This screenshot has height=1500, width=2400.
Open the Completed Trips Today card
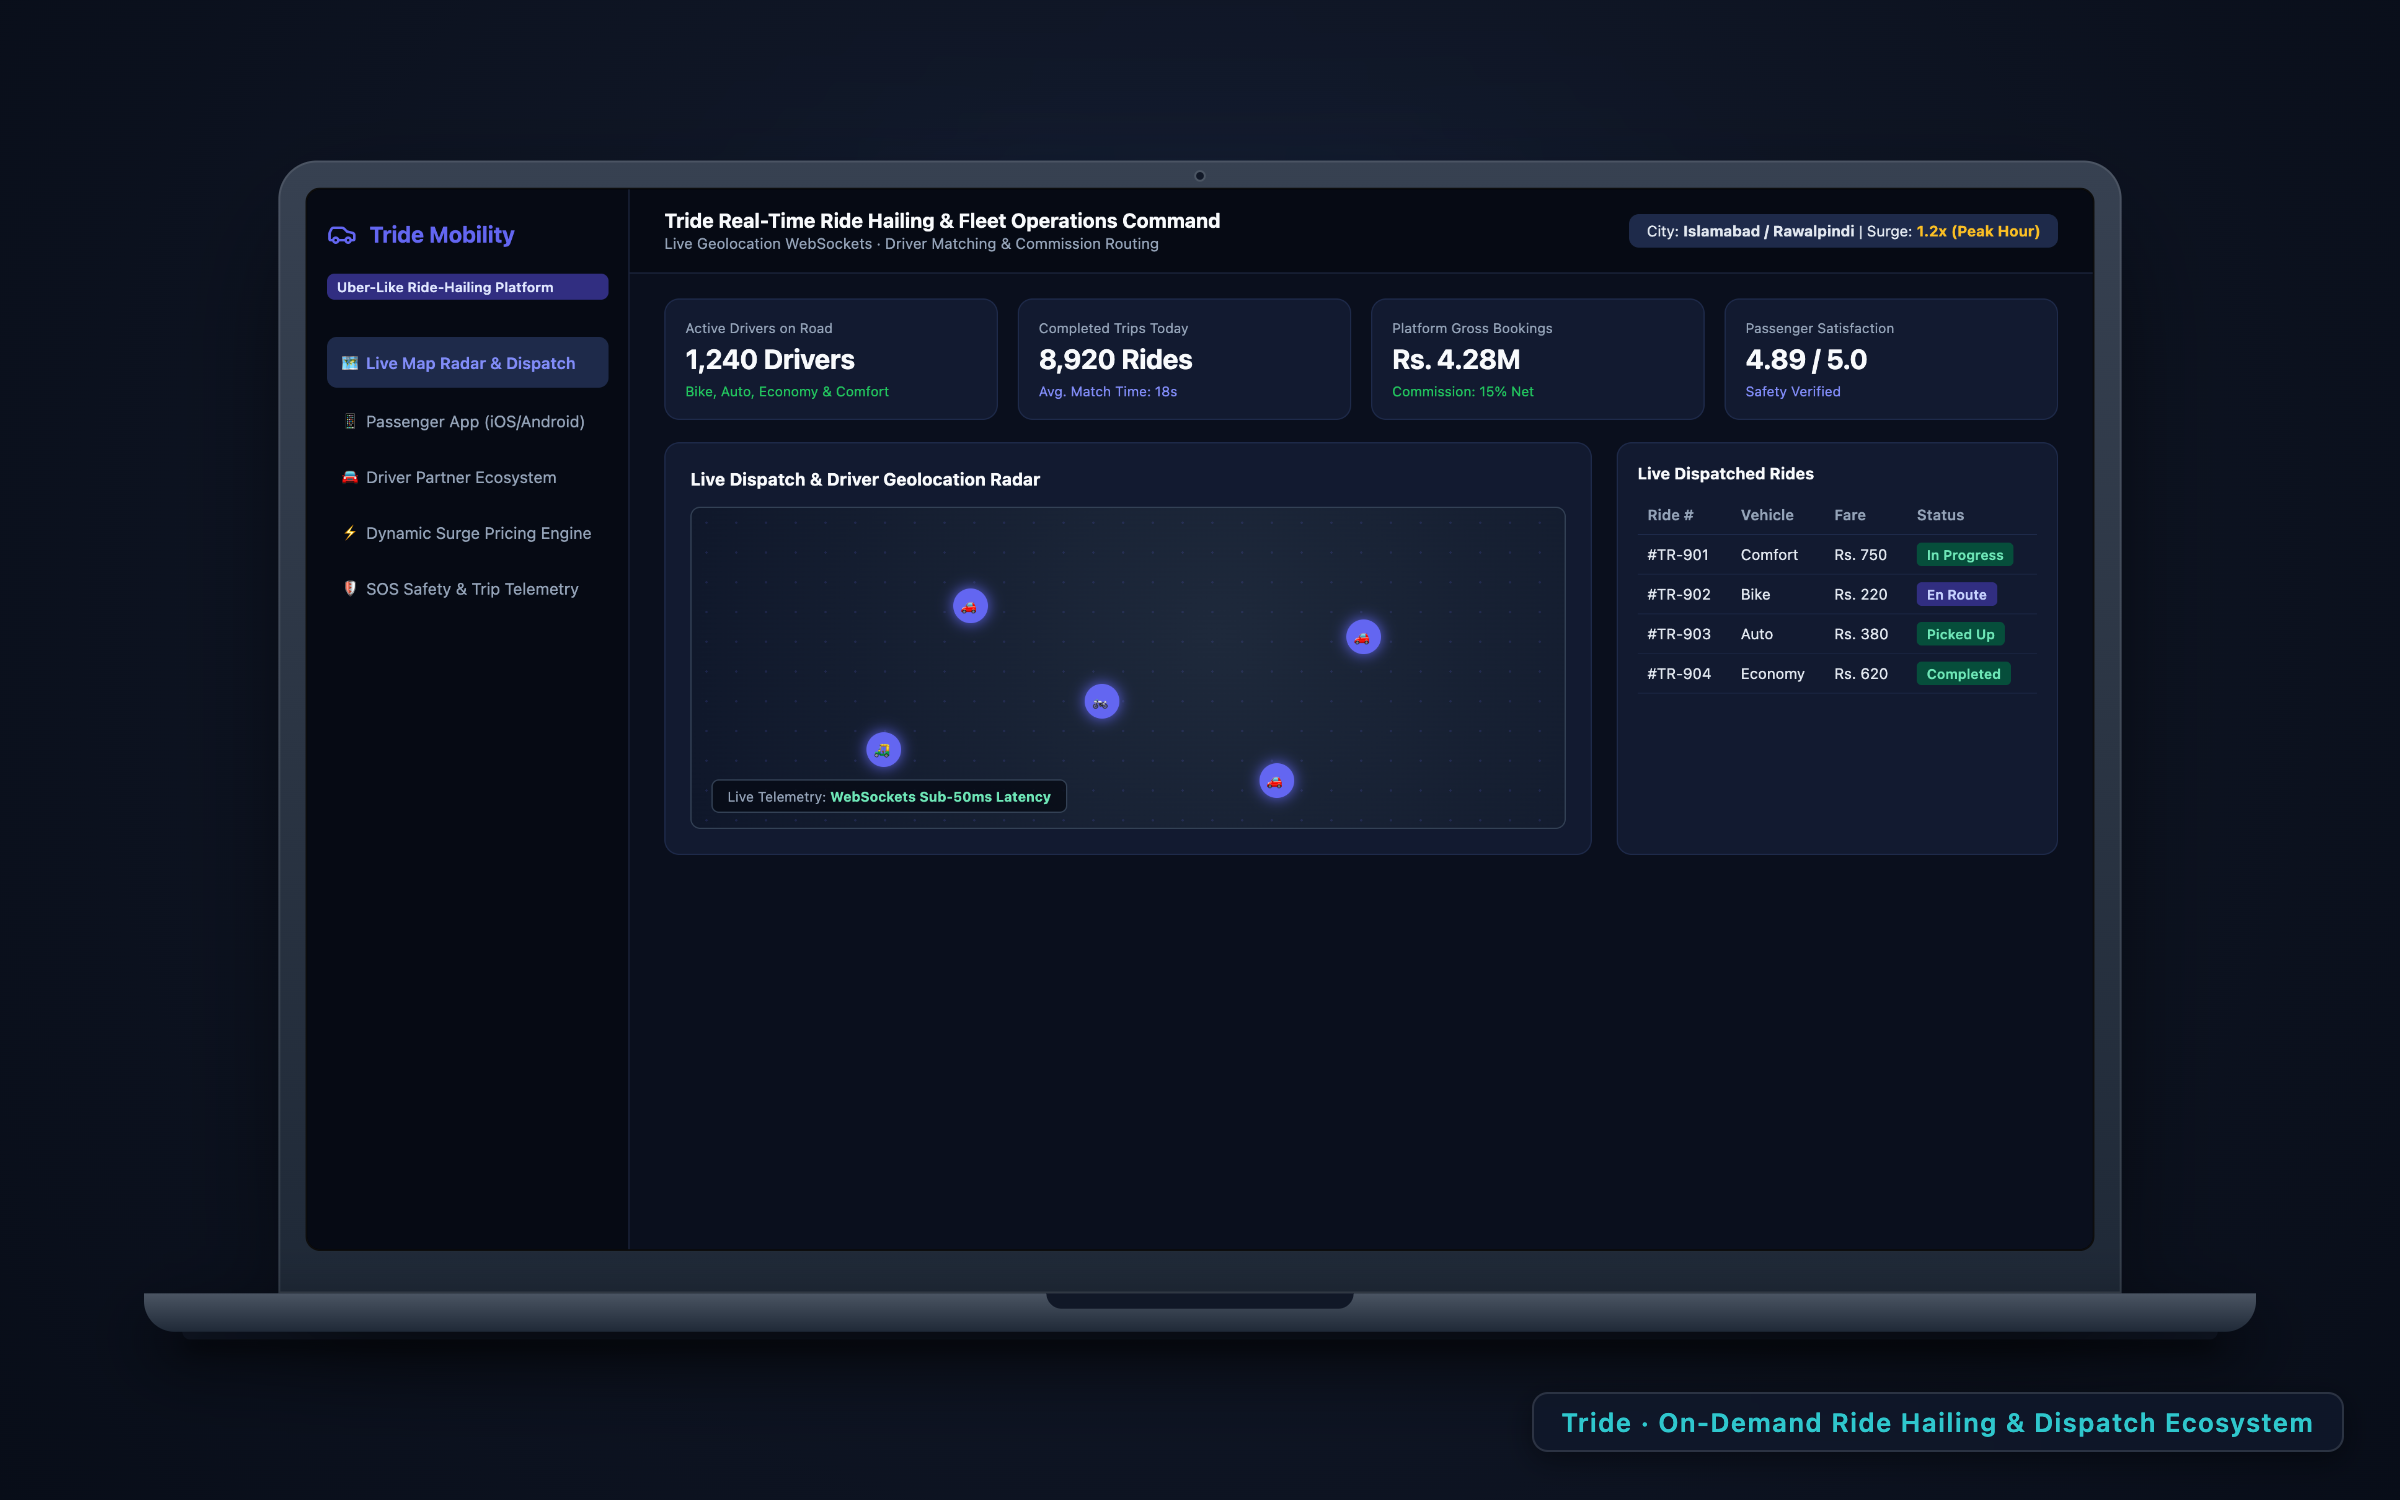tap(1184, 359)
